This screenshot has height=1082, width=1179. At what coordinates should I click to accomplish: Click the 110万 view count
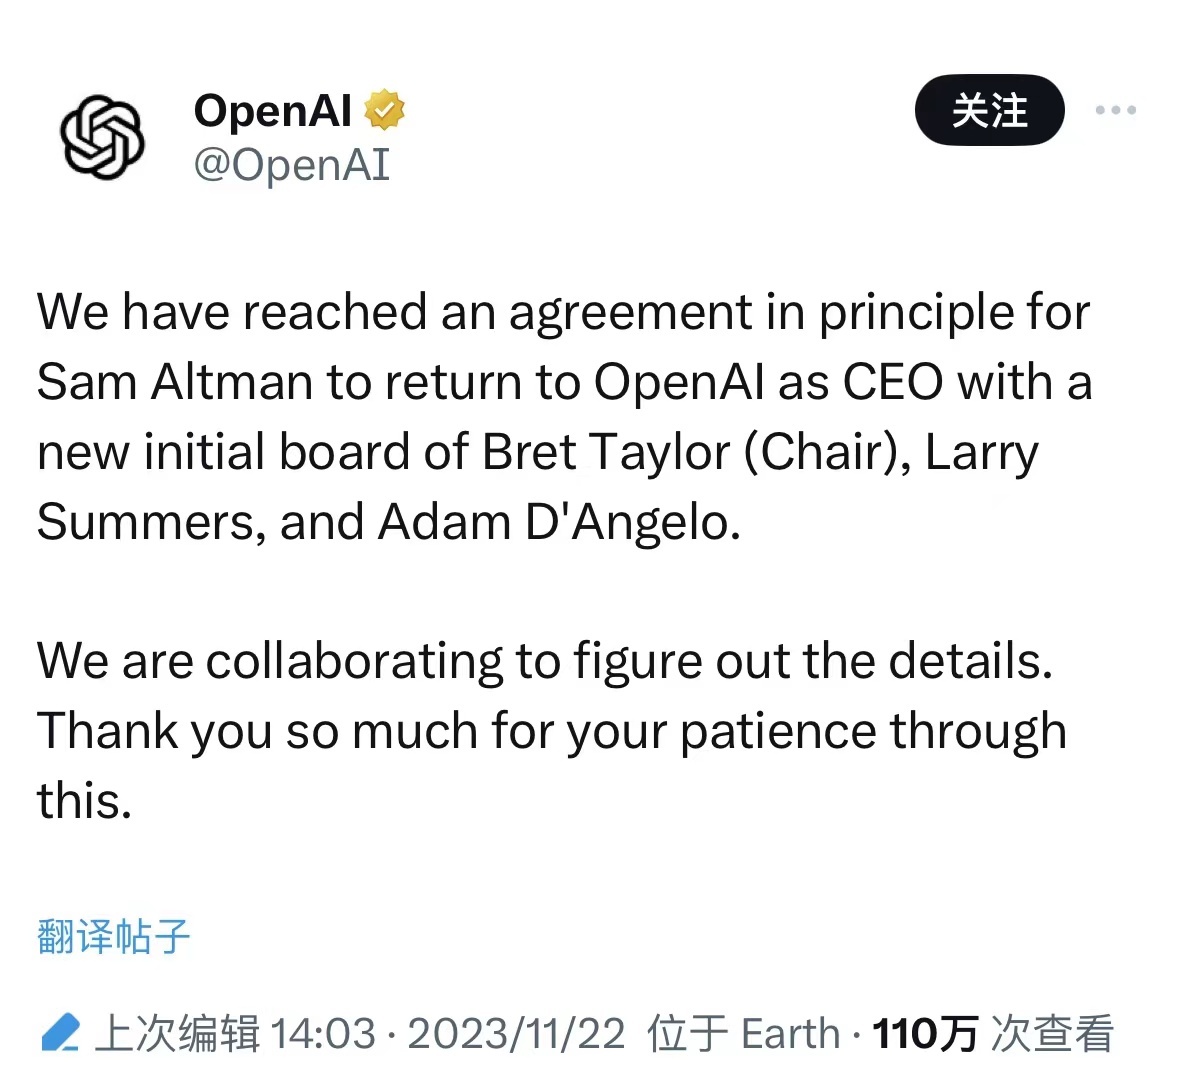(x=925, y=1034)
